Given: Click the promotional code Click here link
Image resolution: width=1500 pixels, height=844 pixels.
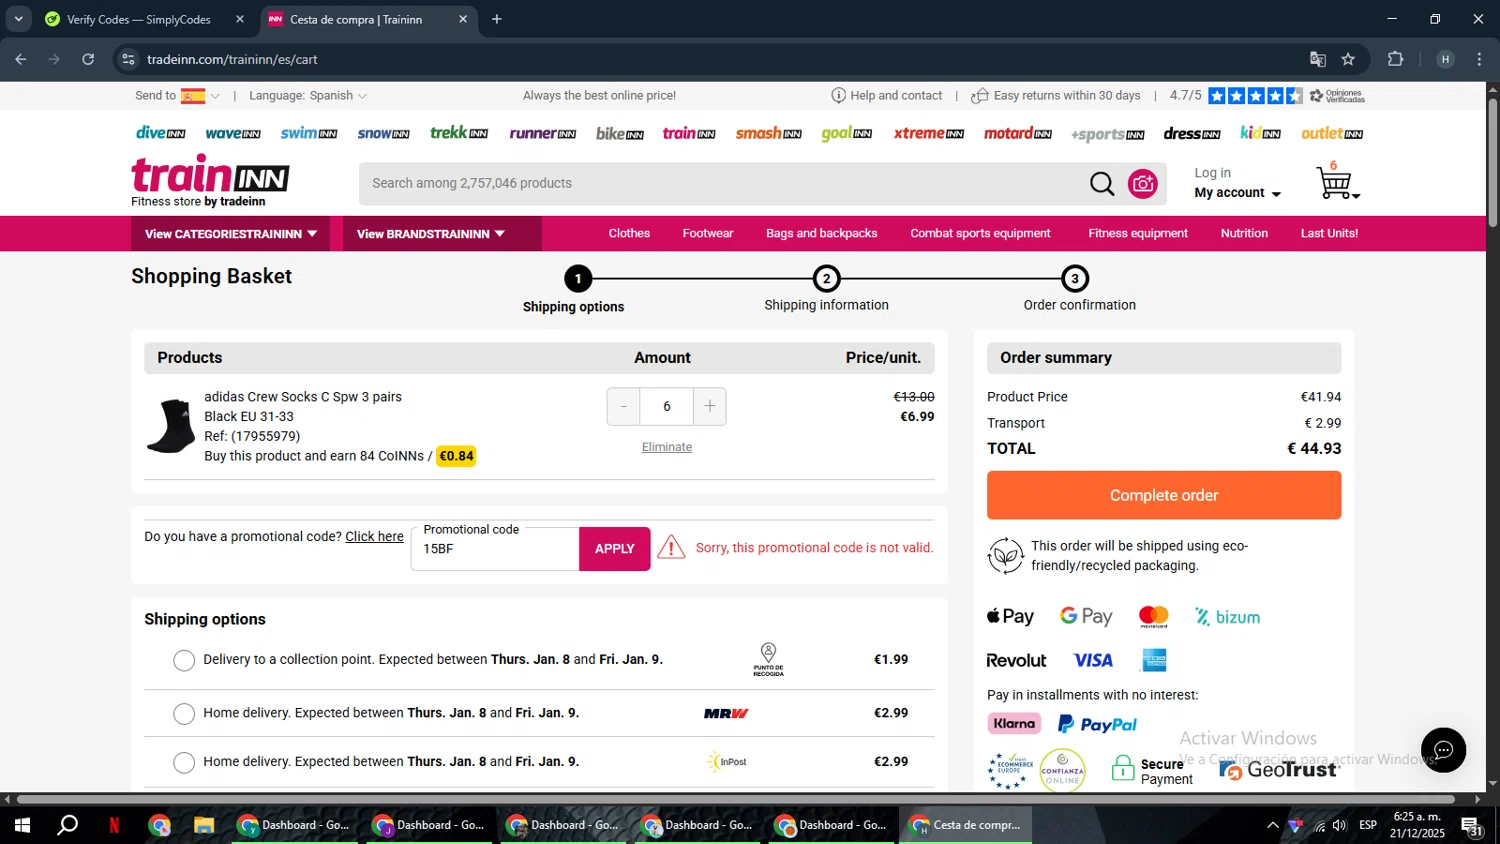Looking at the screenshot, I should click(374, 537).
